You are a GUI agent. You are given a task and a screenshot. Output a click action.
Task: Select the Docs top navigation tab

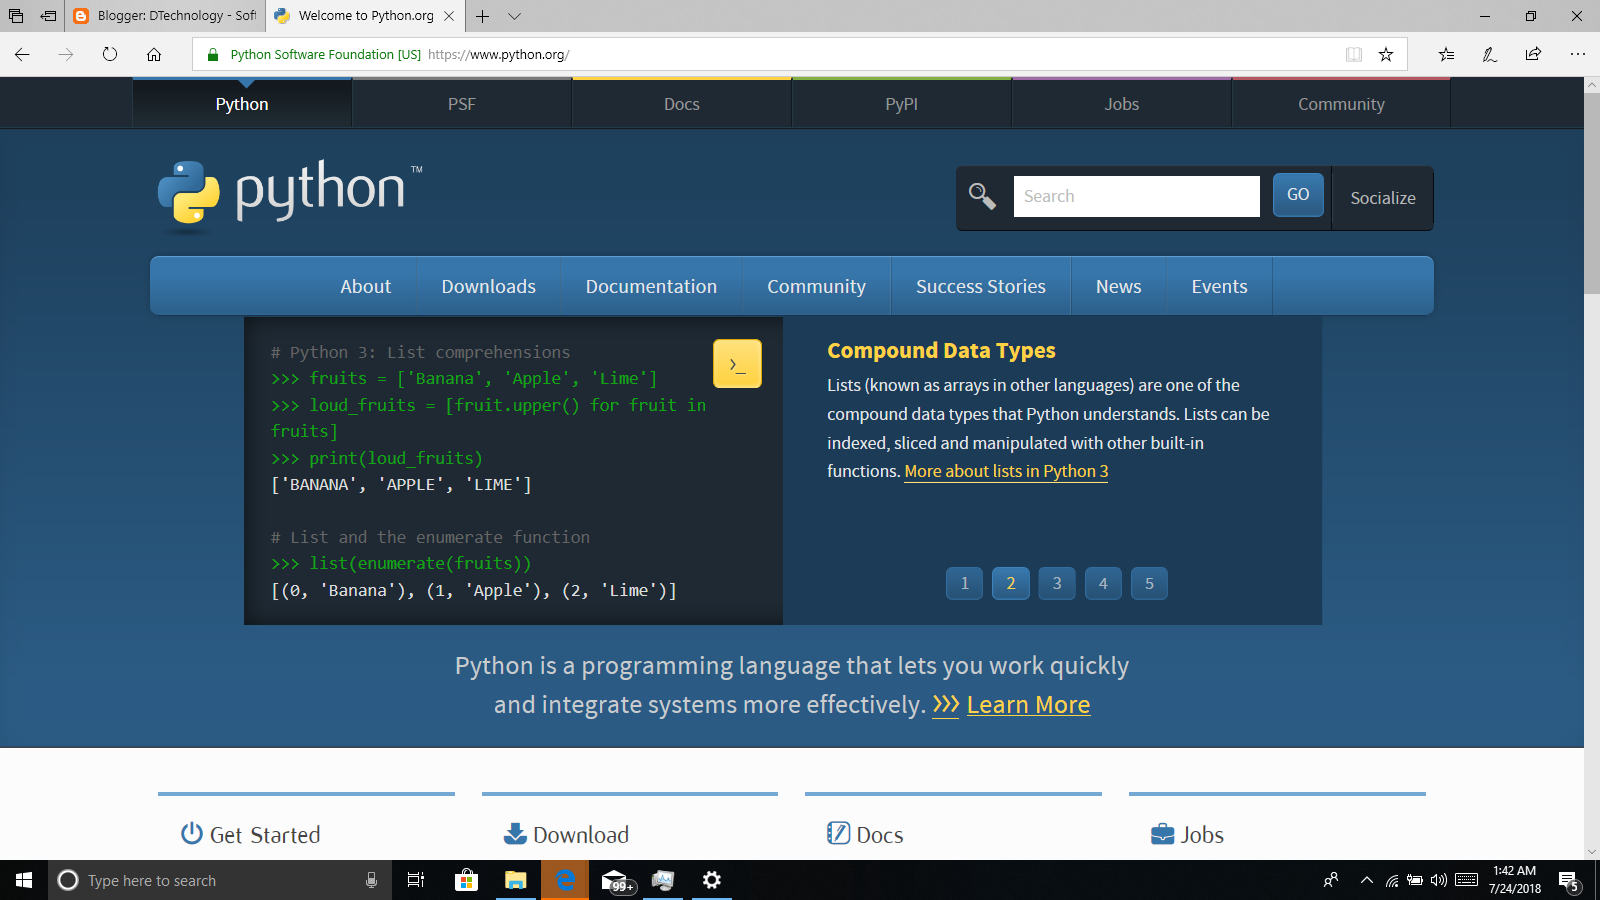pos(682,104)
